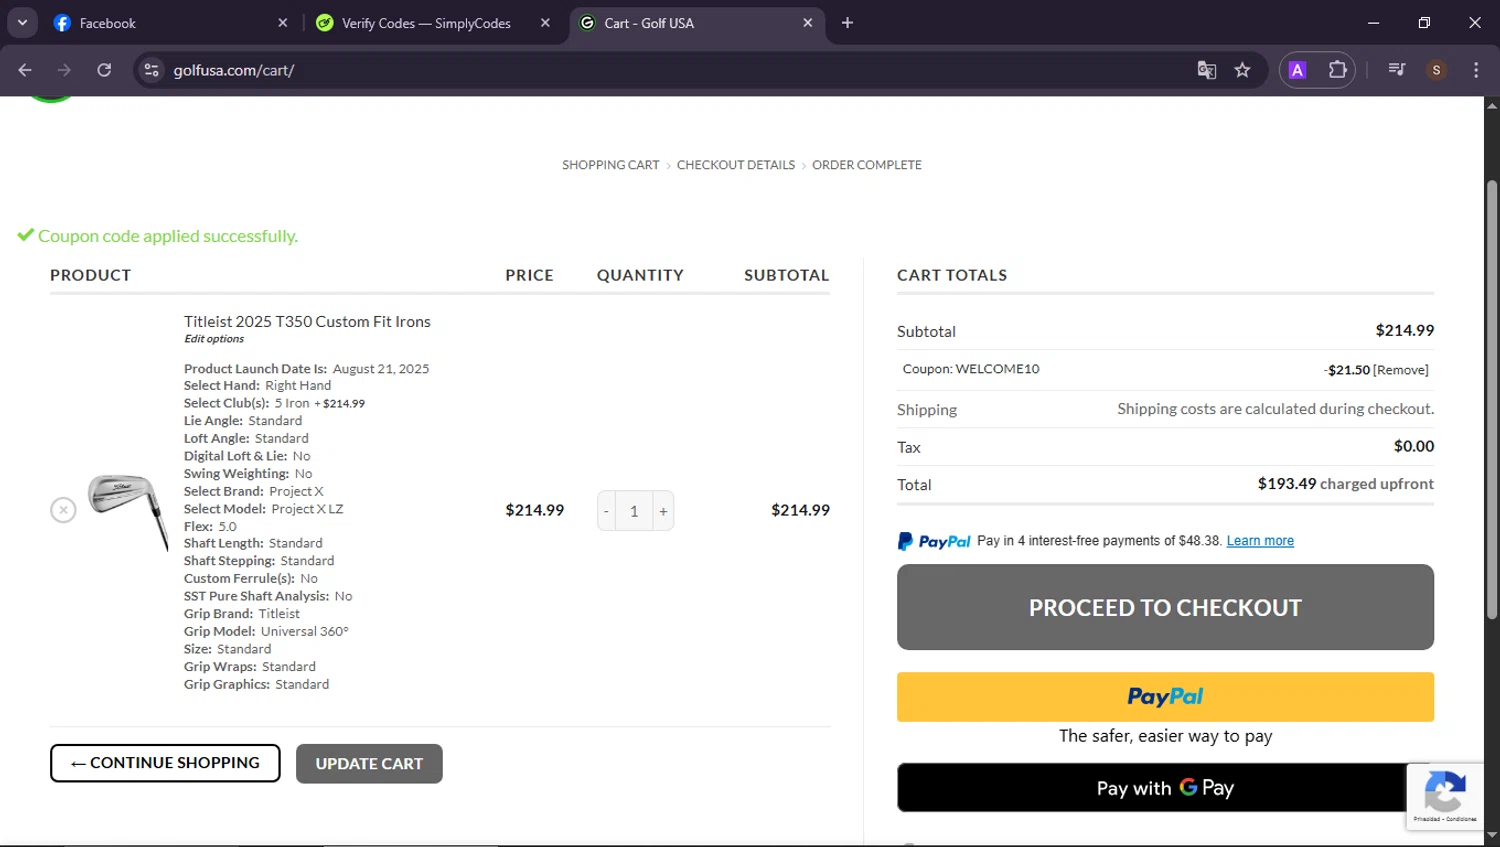View site information icon in address bar

[x=151, y=70]
